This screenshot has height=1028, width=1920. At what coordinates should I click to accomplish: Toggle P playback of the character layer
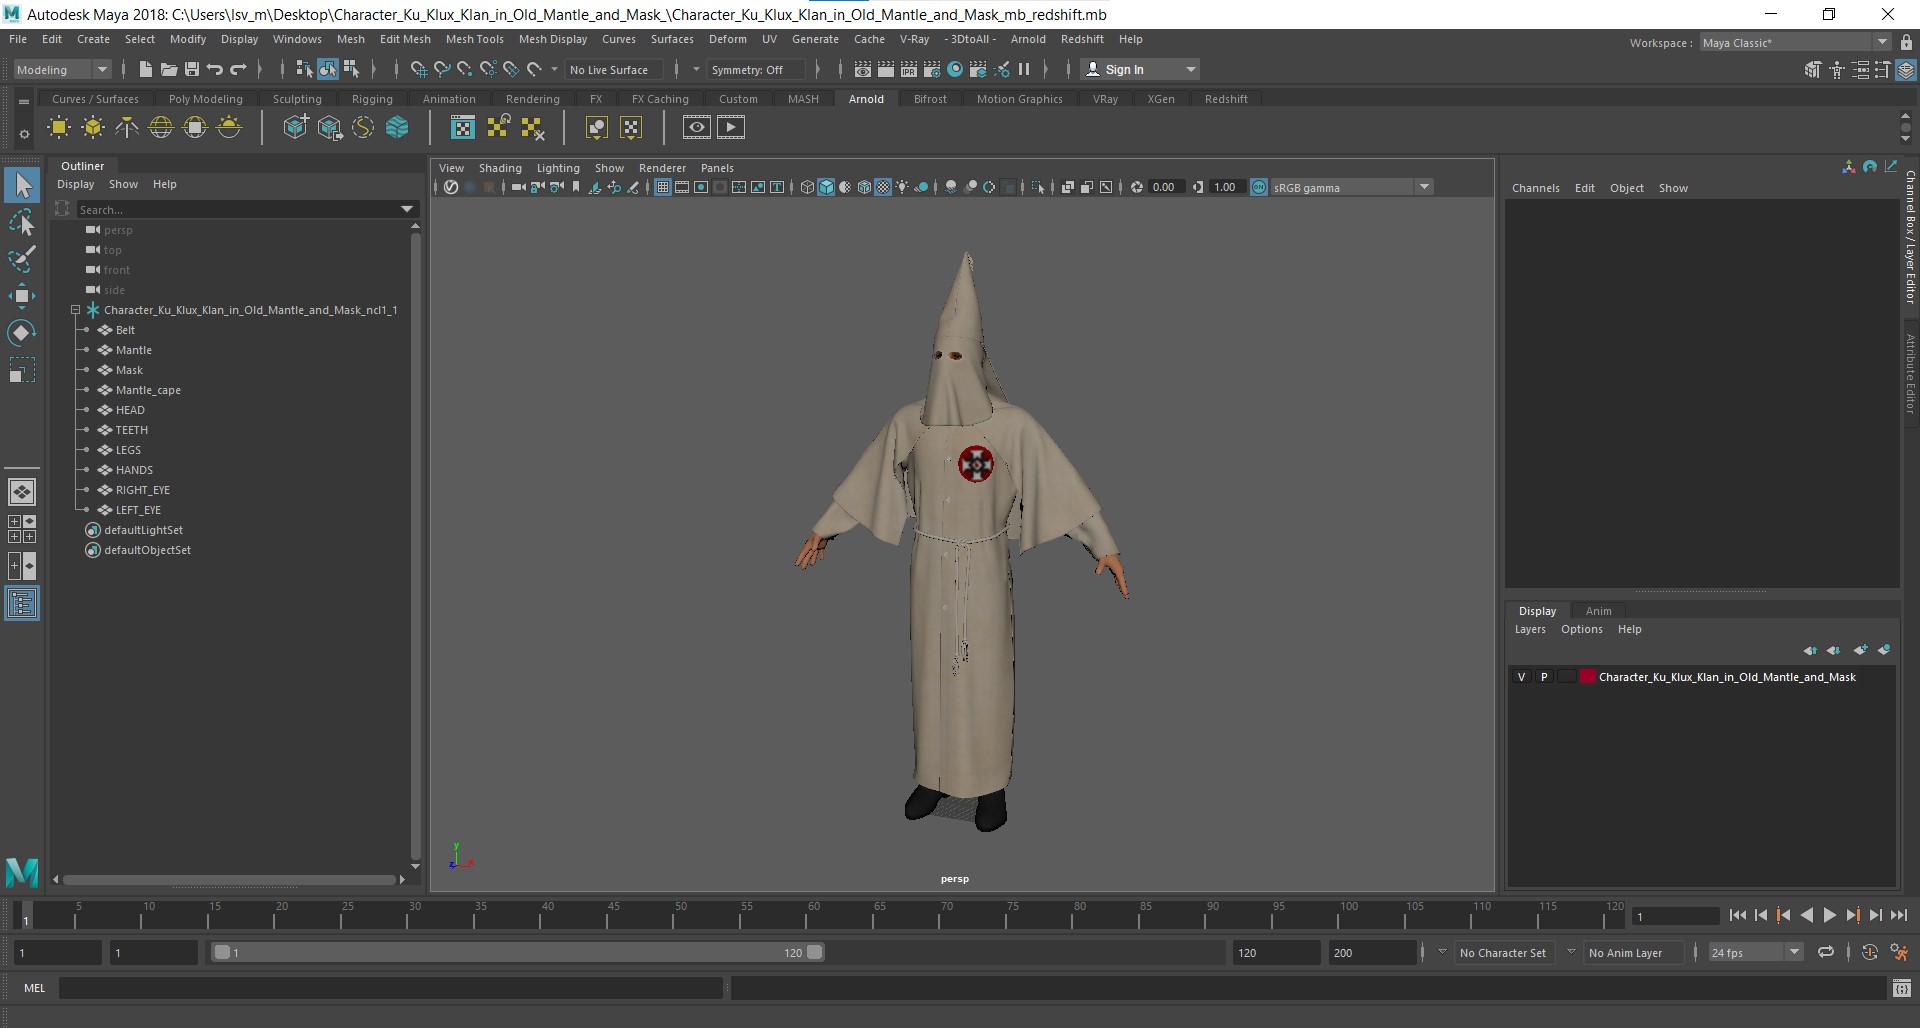1544,677
